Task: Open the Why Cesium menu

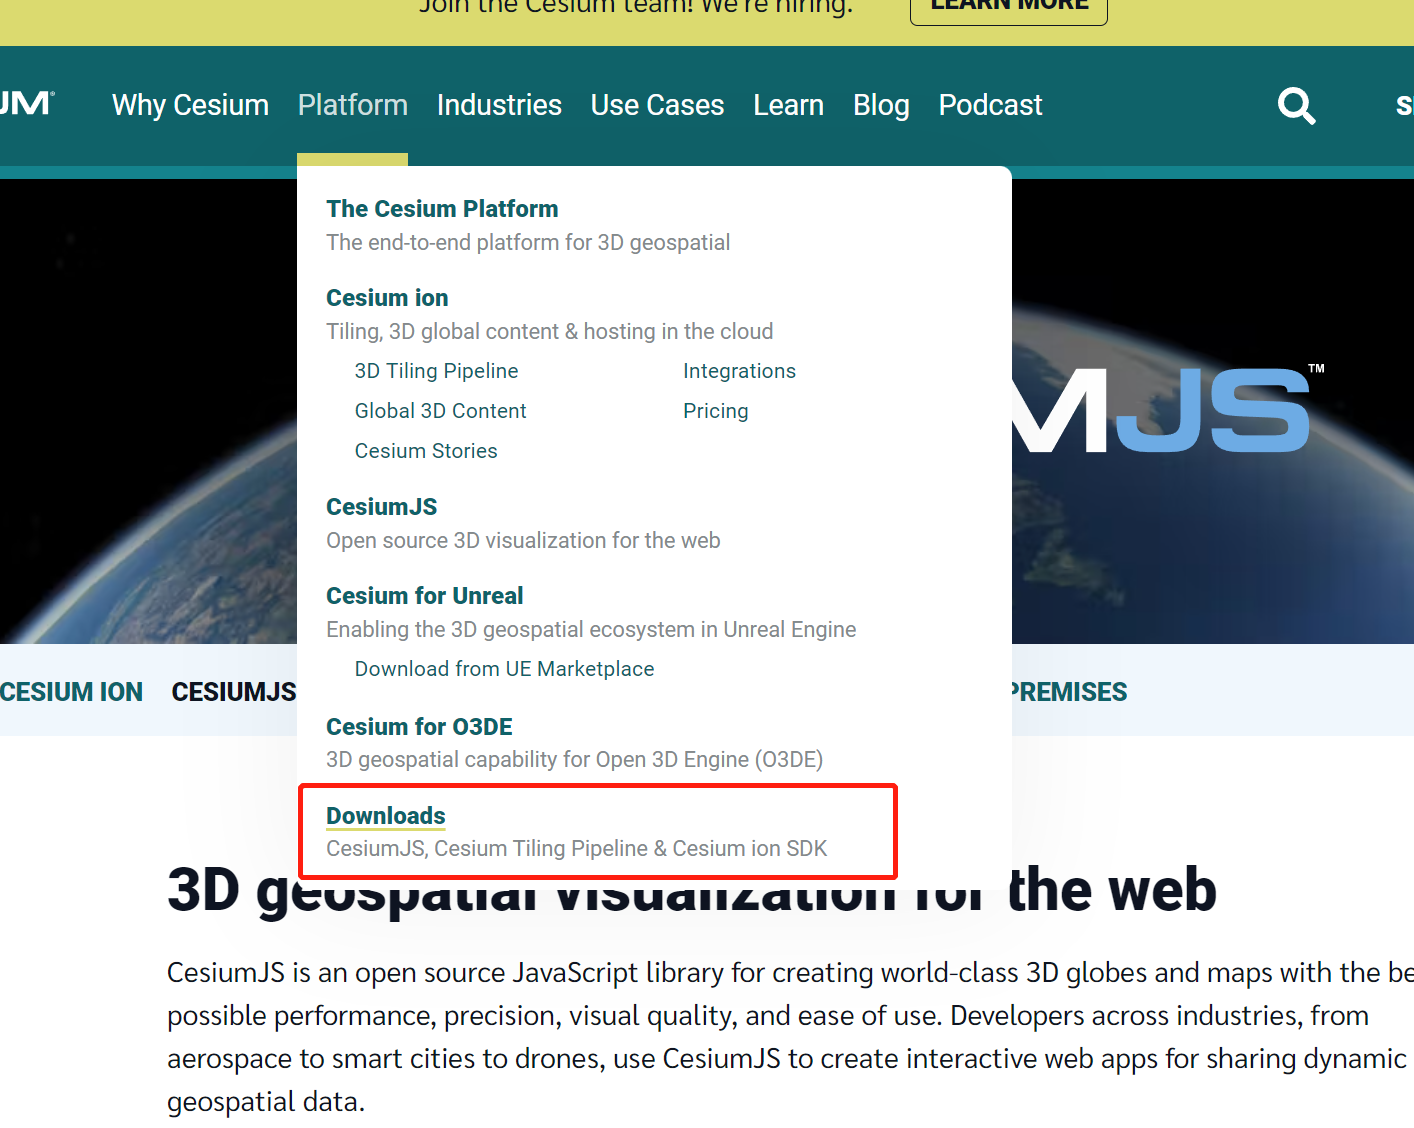Action: click(190, 105)
